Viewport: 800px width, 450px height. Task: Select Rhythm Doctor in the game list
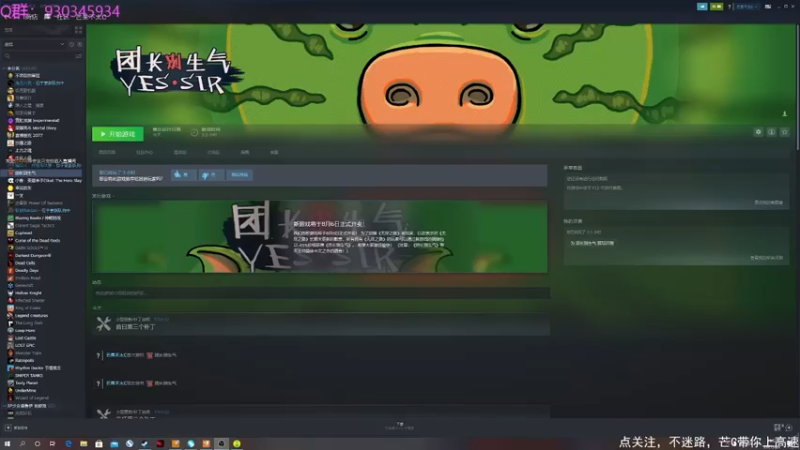point(37,368)
